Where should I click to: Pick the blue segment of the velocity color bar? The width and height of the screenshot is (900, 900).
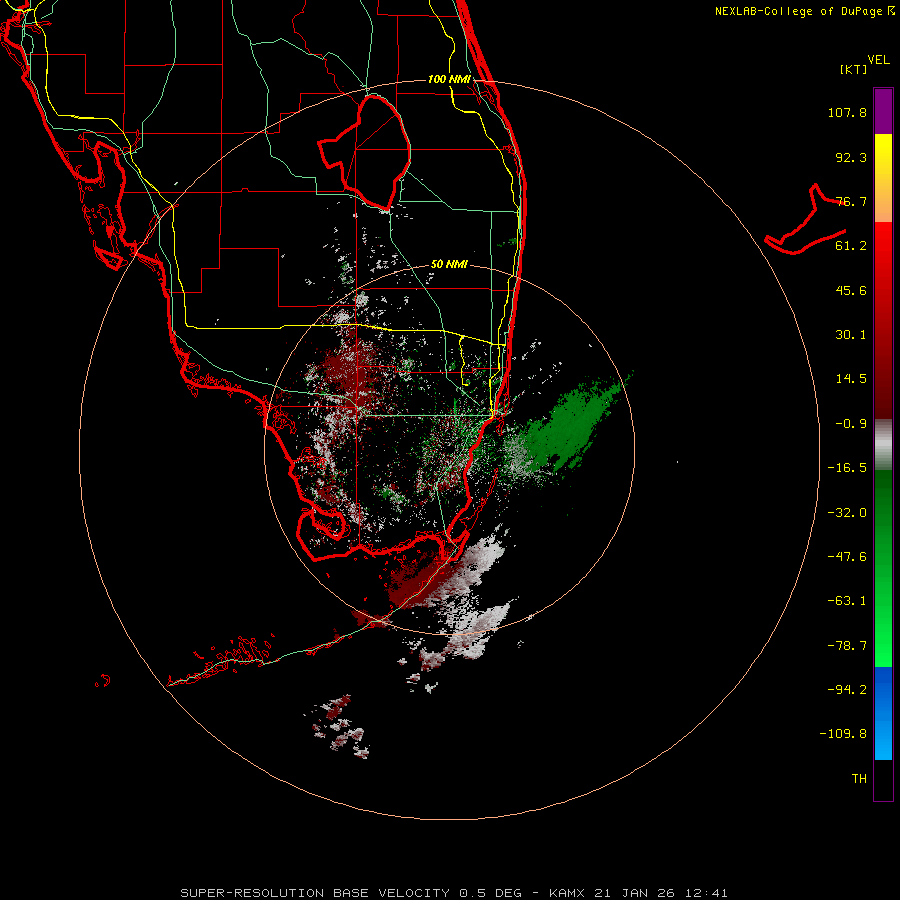[883, 713]
